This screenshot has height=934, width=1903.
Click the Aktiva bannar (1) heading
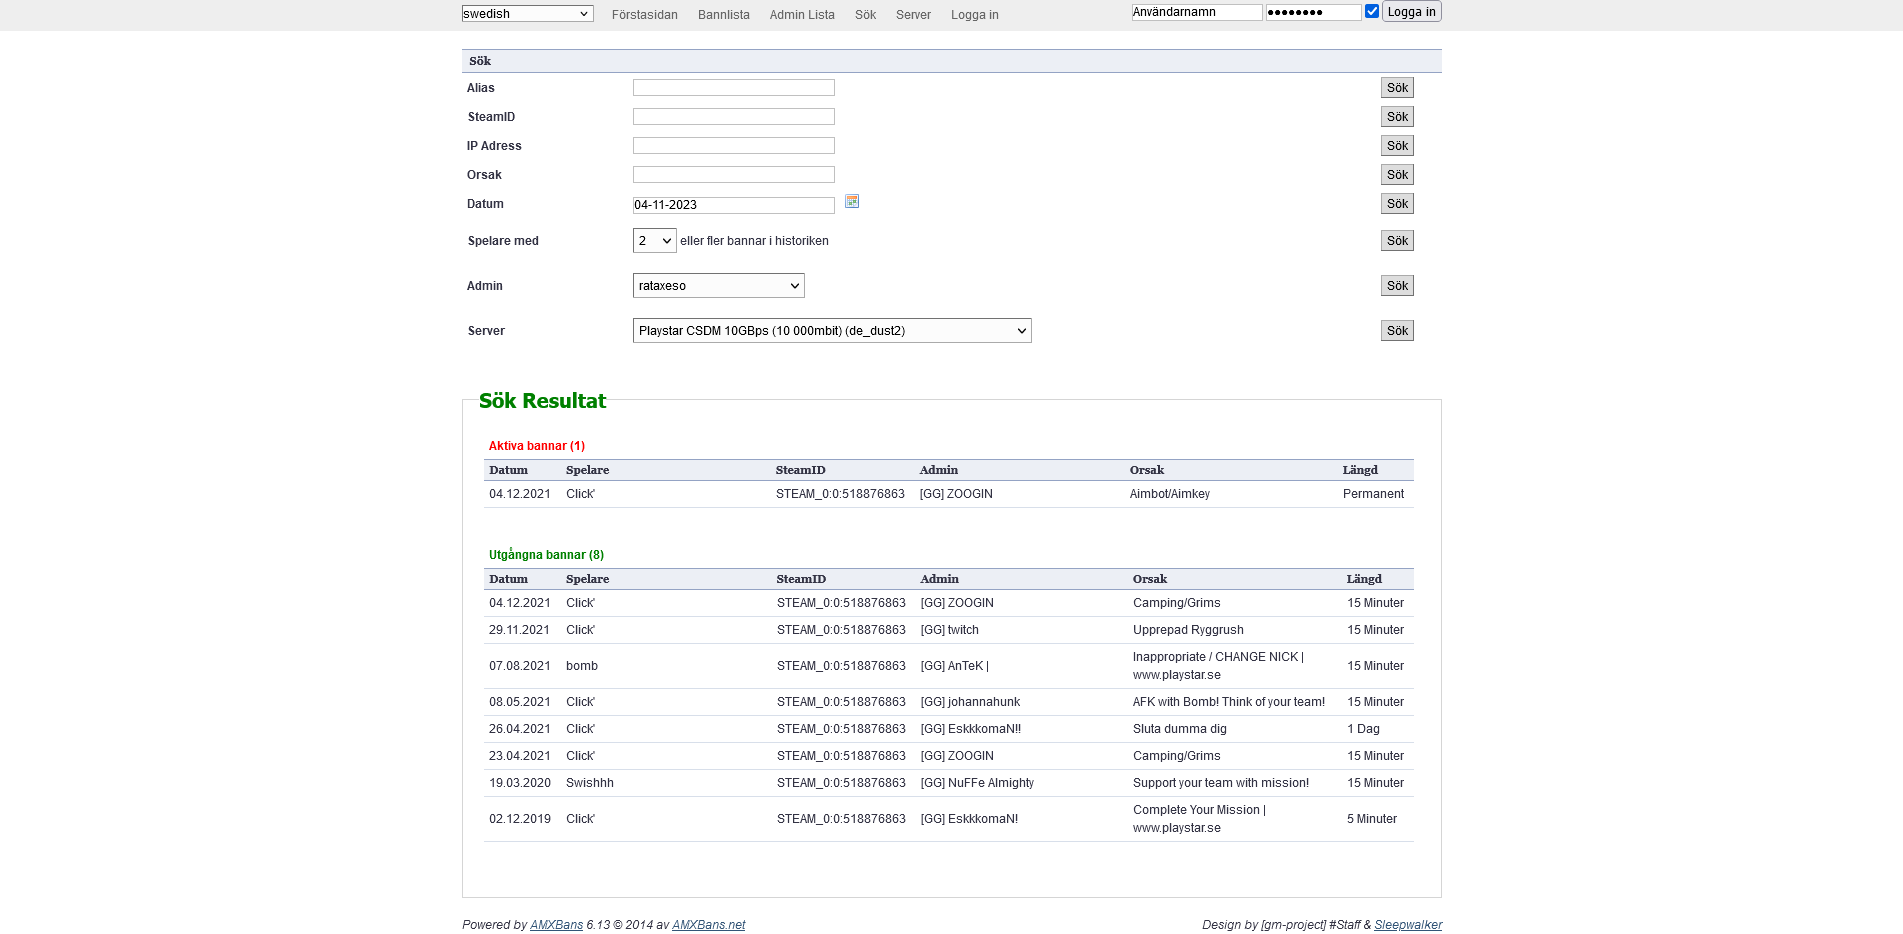[537, 446]
